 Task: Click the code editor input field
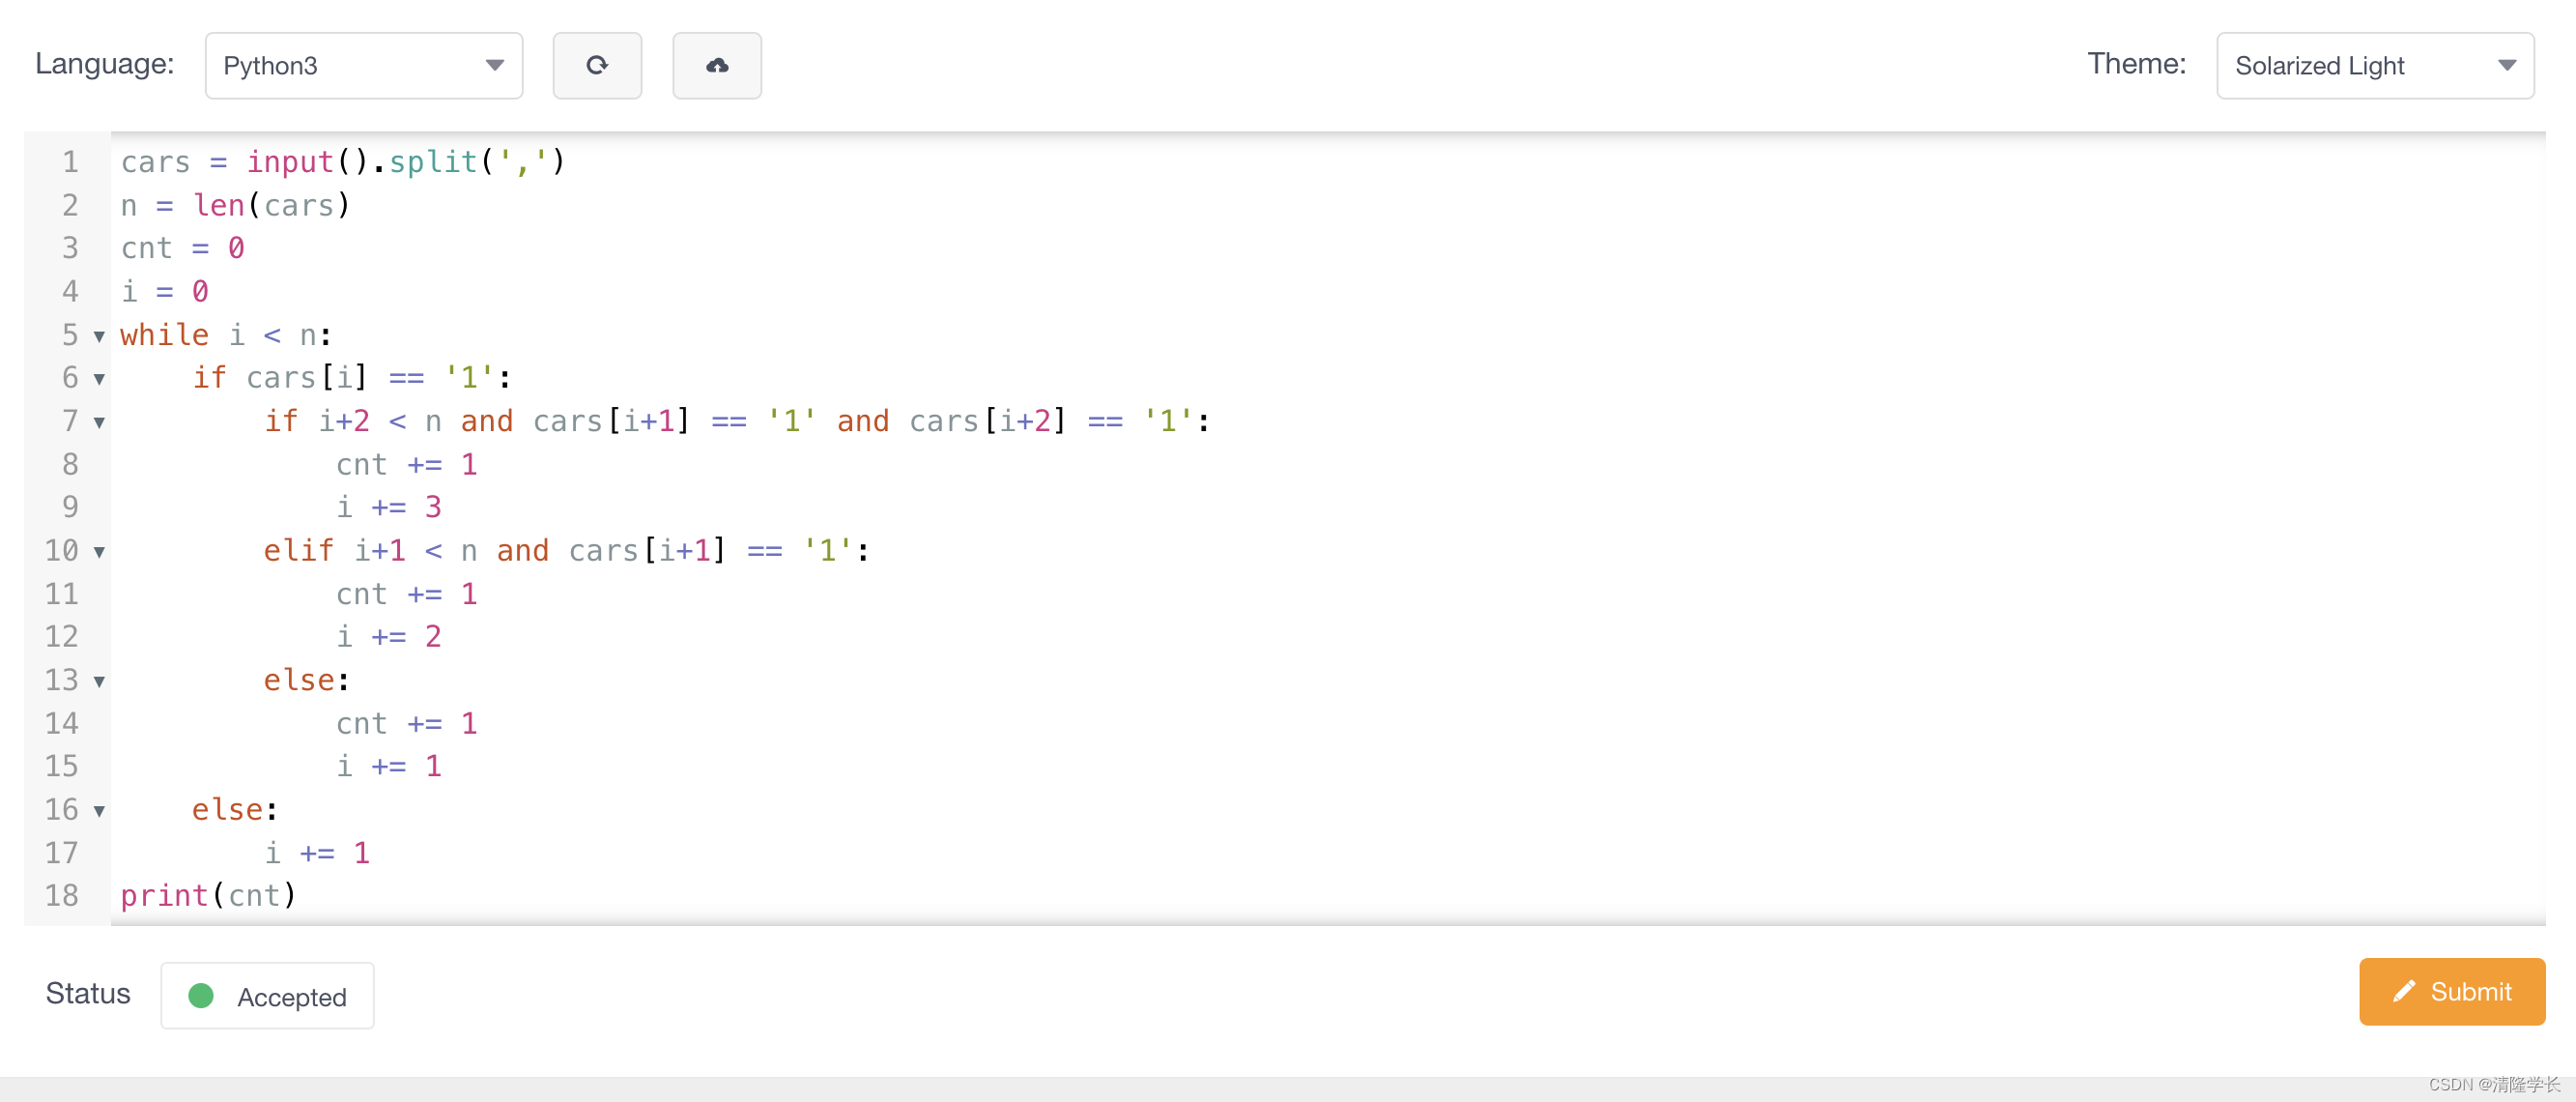(1288, 526)
